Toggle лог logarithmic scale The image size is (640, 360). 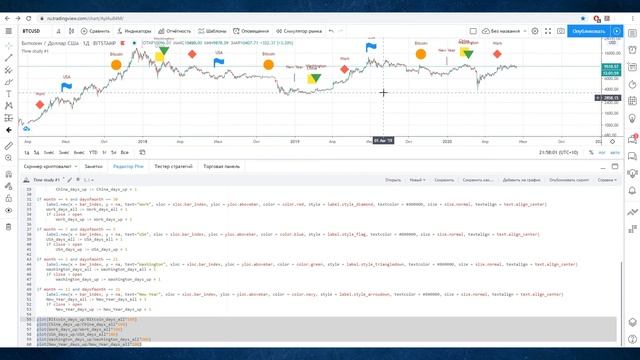602,153
